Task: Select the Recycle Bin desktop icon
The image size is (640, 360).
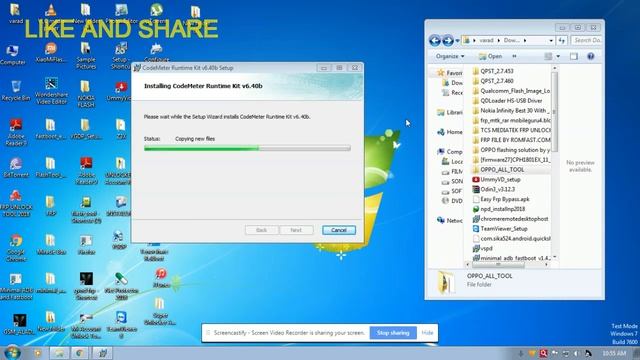Action: (x=16, y=91)
